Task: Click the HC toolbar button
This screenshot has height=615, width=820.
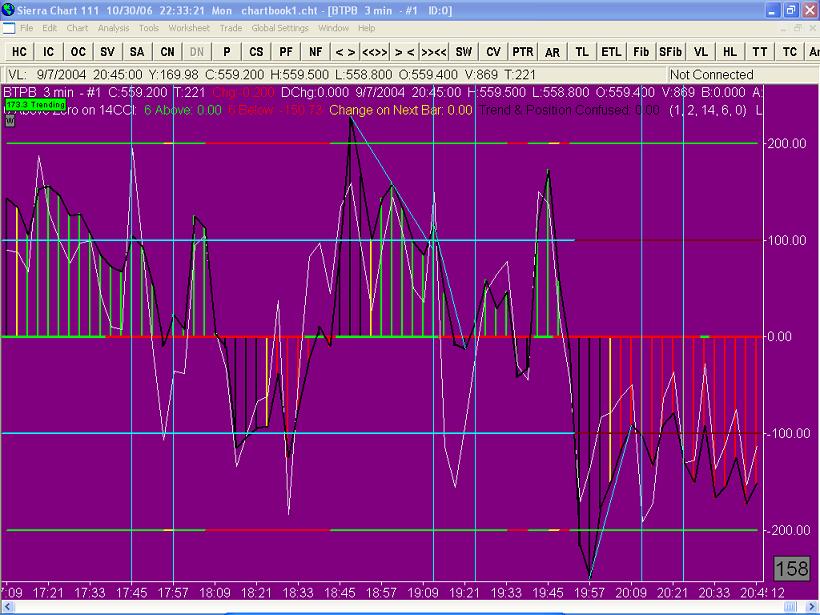Action: pos(19,52)
